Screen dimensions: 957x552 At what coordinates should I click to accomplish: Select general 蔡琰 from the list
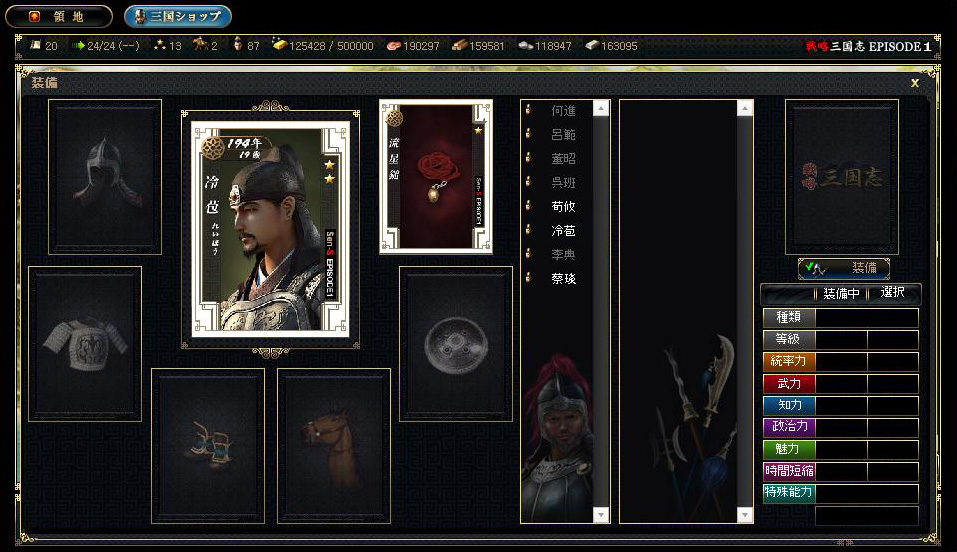[563, 278]
